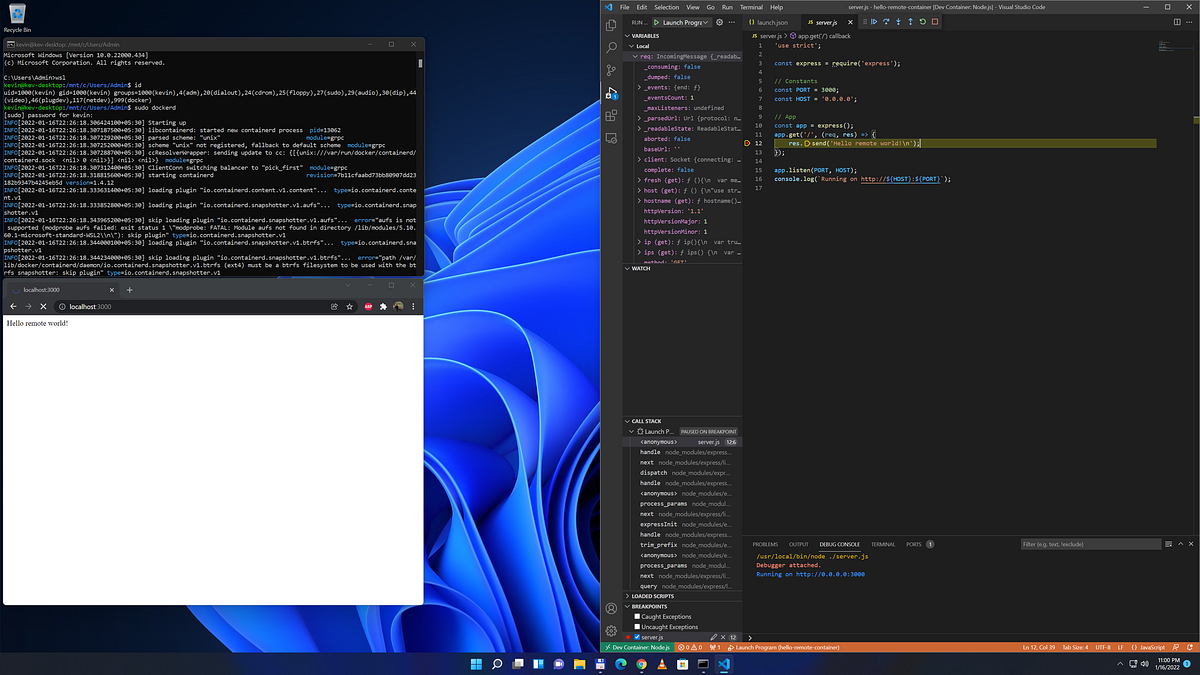Open the Source Control sidebar icon
This screenshot has width=1200, height=675.
pyautogui.click(x=611, y=70)
